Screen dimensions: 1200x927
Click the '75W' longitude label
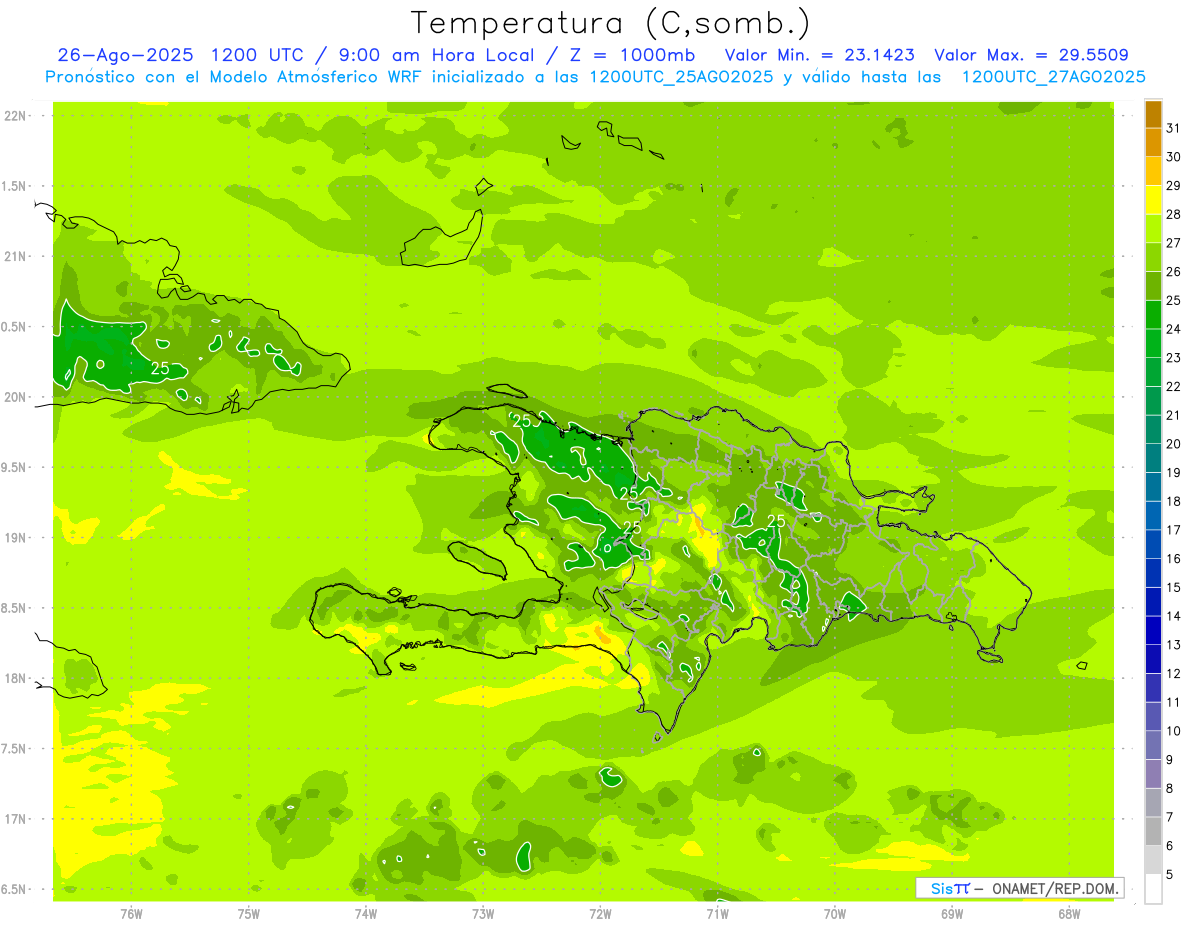(x=249, y=914)
